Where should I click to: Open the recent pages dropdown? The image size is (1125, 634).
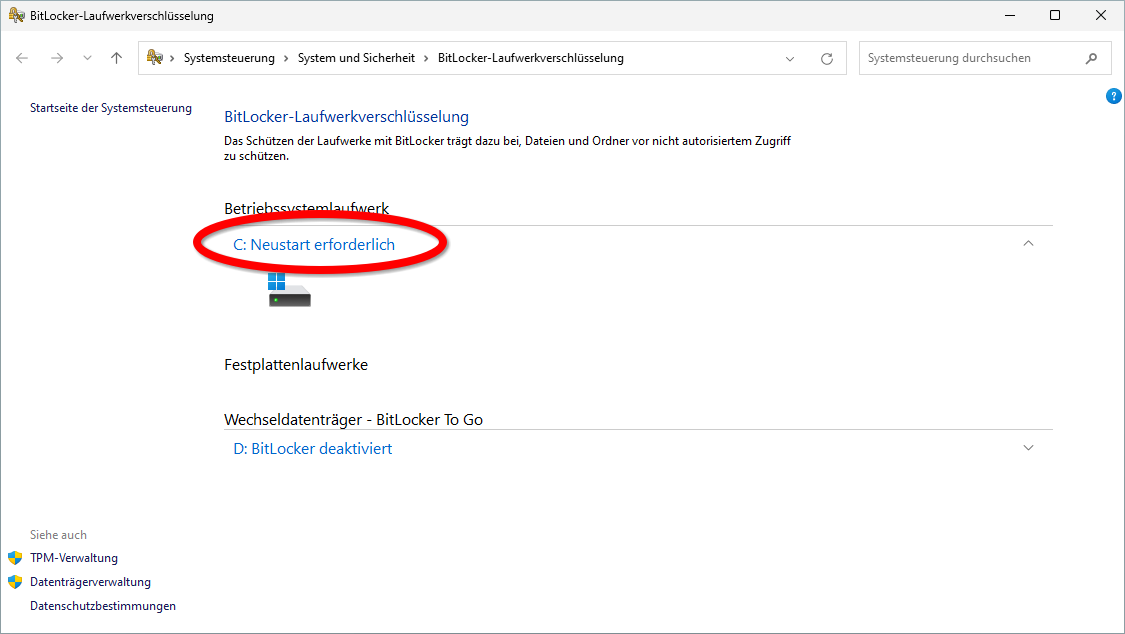pos(87,57)
